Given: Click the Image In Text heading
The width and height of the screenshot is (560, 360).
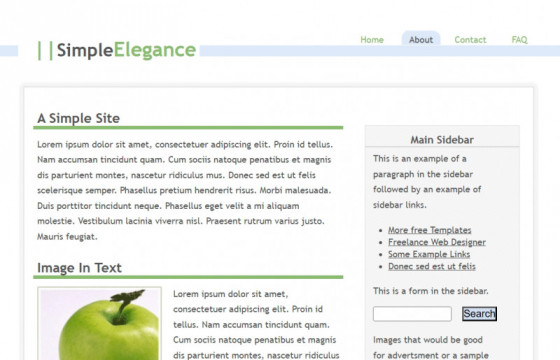Looking at the screenshot, I should pyautogui.click(x=79, y=268).
